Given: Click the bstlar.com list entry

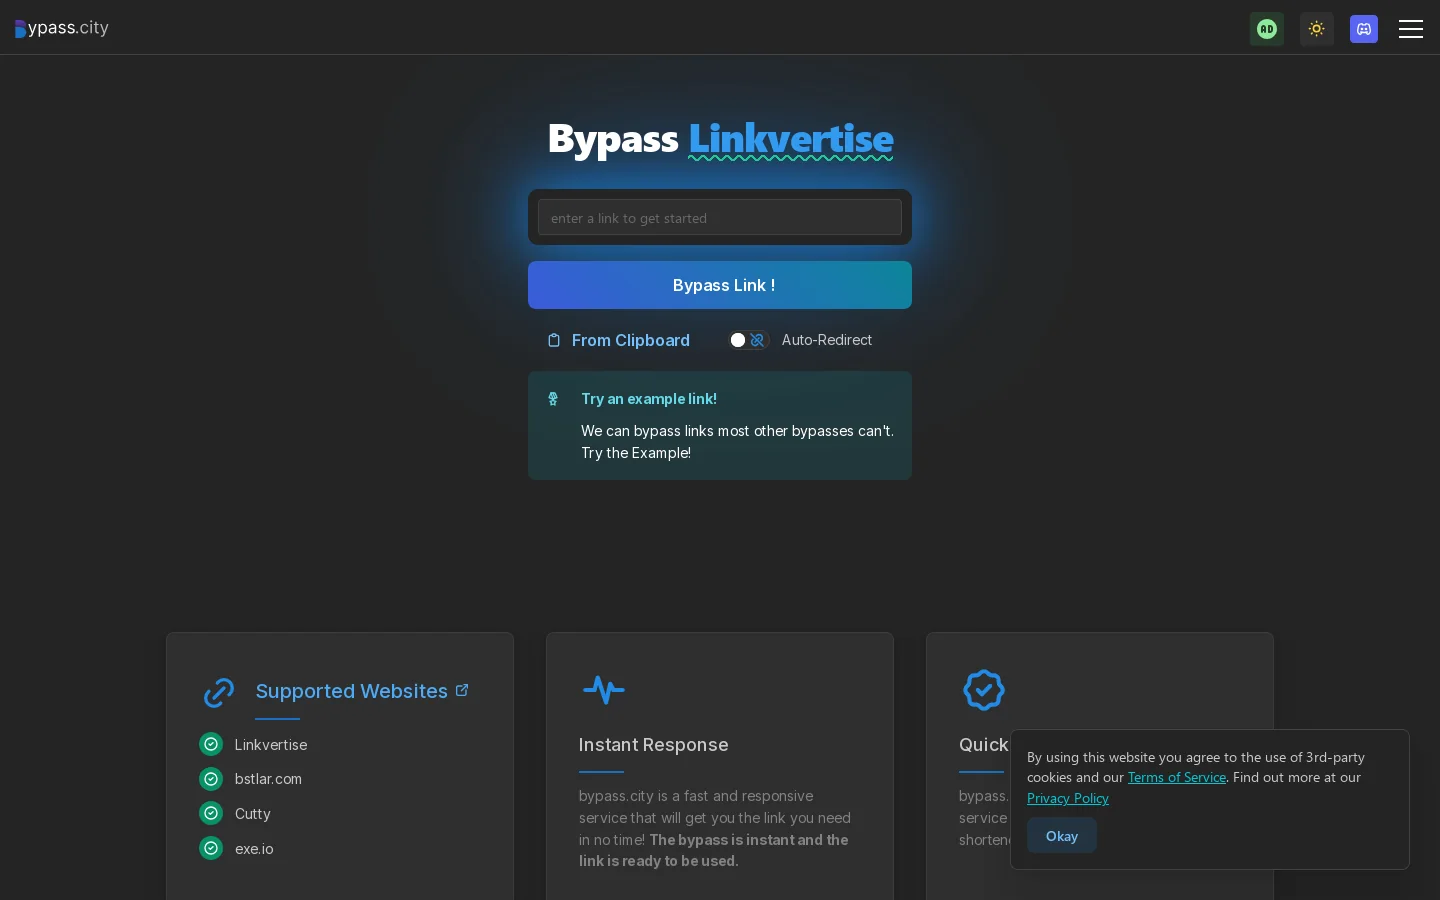Looking at the screenshot, I should click(268, 779).
